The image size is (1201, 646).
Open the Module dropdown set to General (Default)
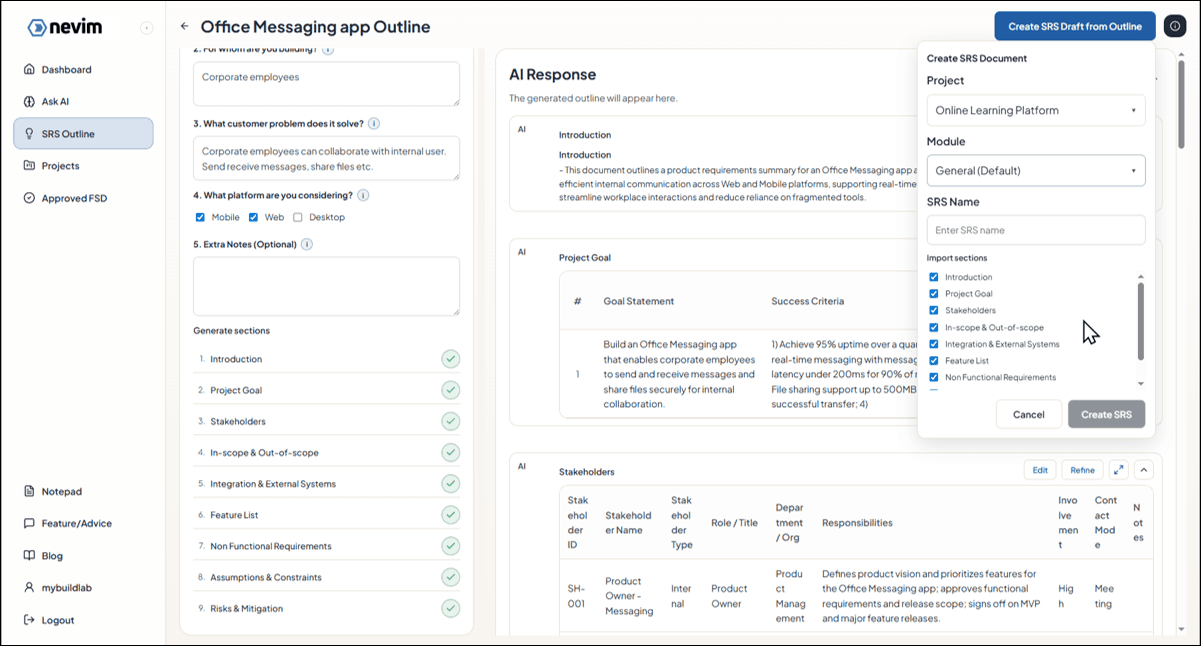pyautogui.click(x=1036, y=170)
